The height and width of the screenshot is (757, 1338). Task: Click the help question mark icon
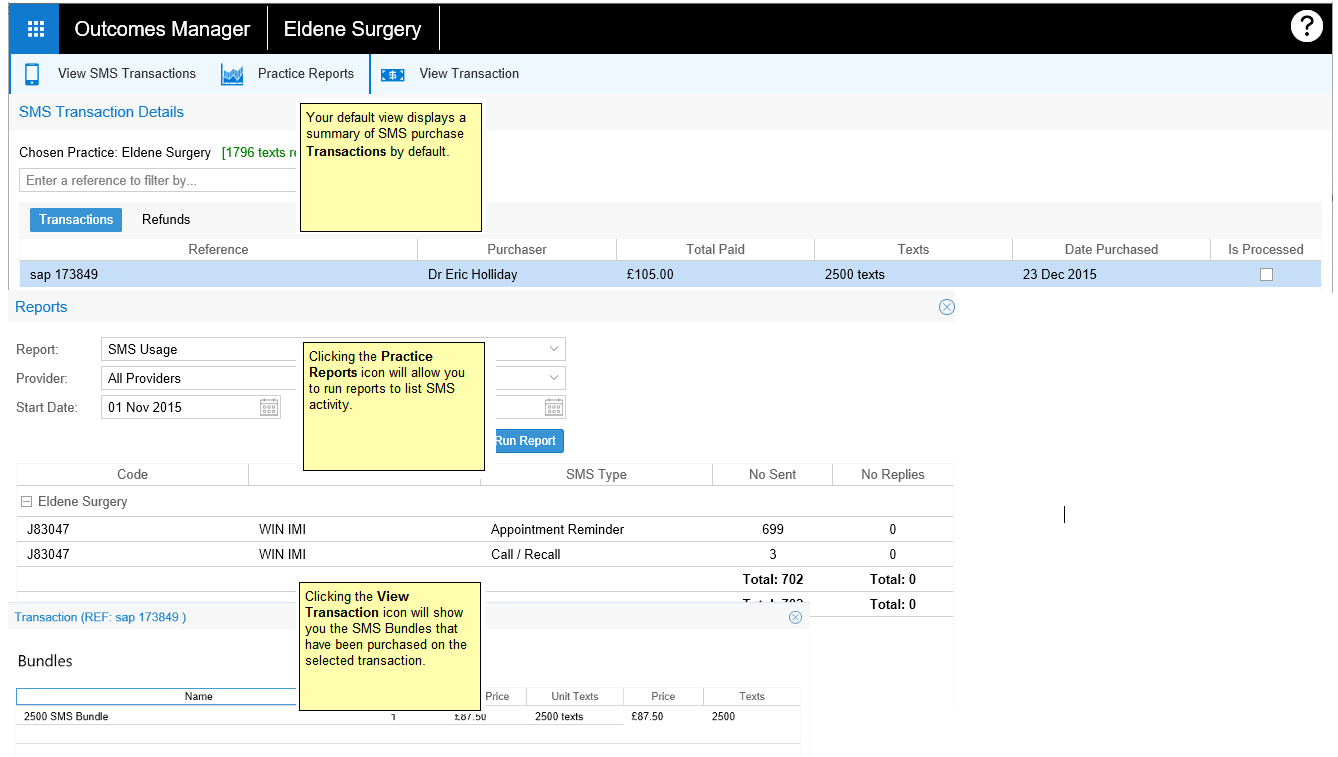click(x=1306, y=27)
